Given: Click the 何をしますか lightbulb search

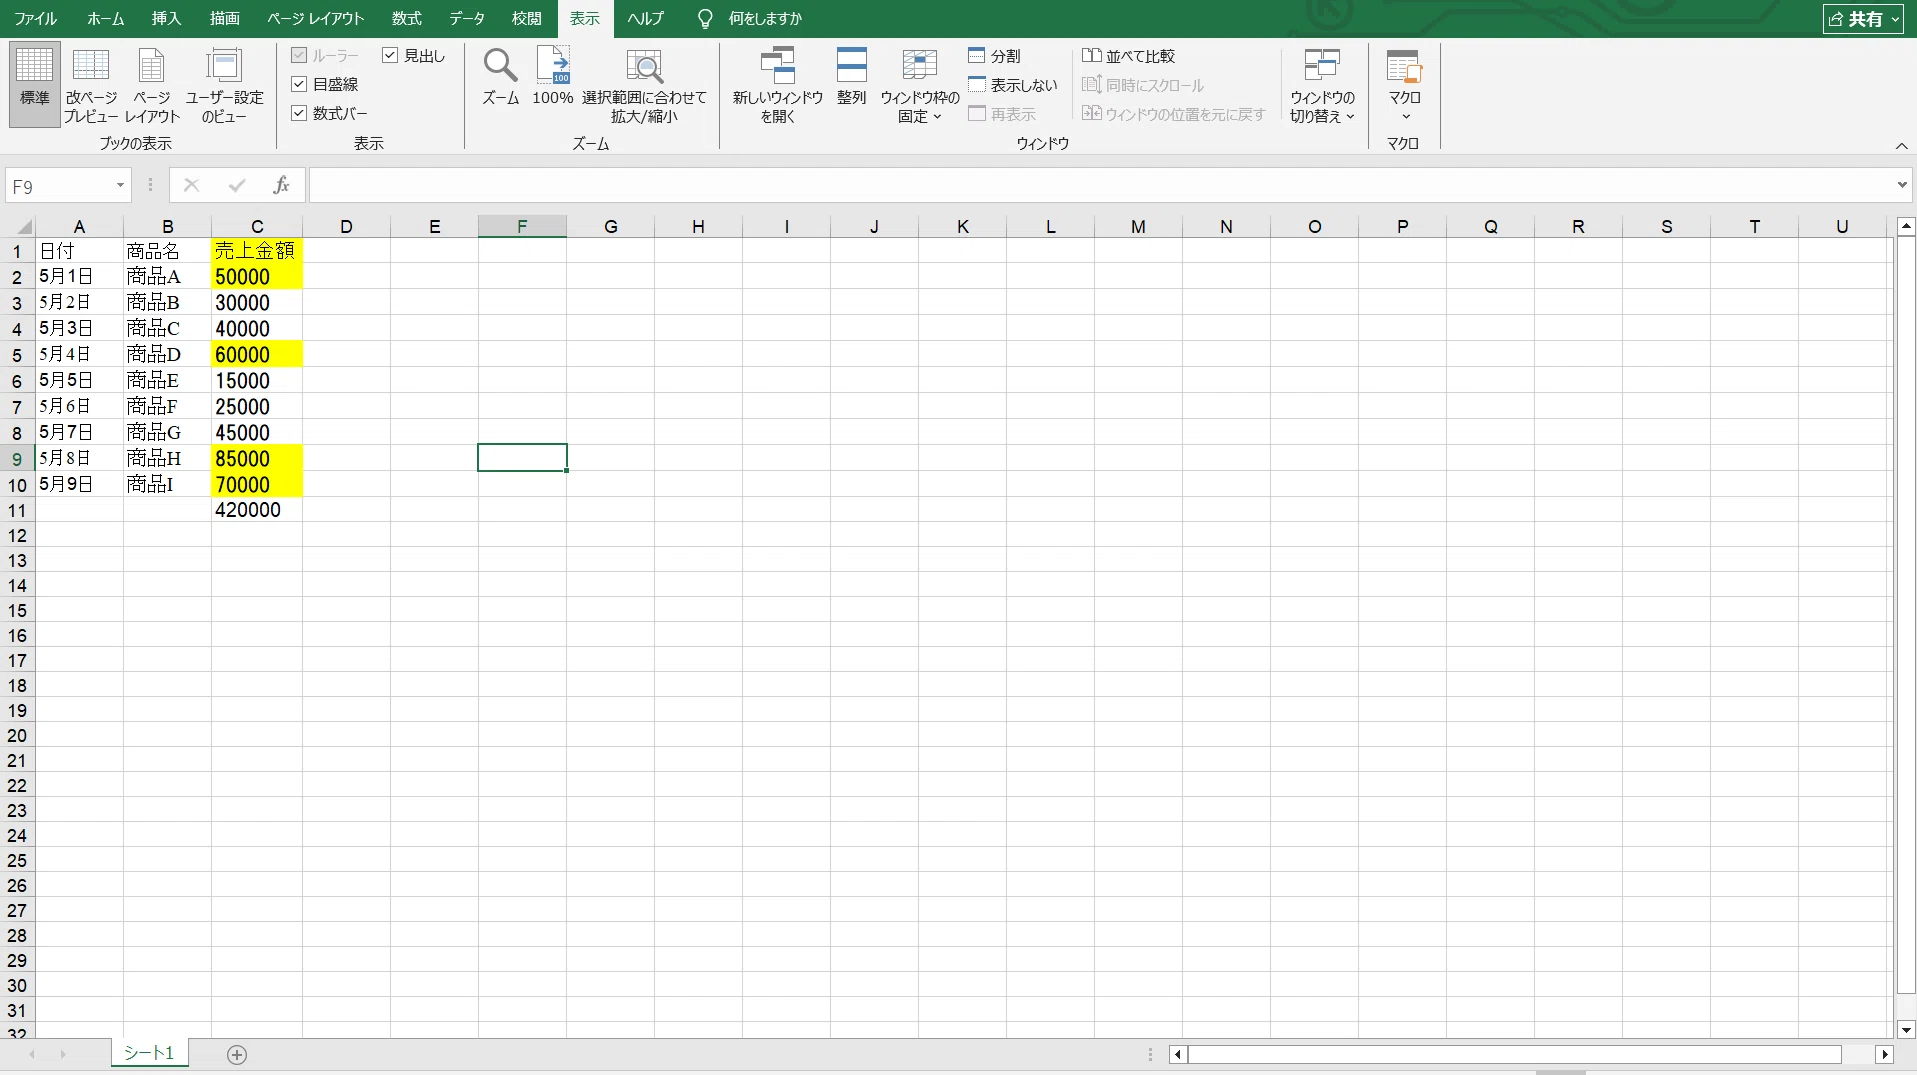Looking at the screenshot, I should pyautogui.click(x=750, y=18).
